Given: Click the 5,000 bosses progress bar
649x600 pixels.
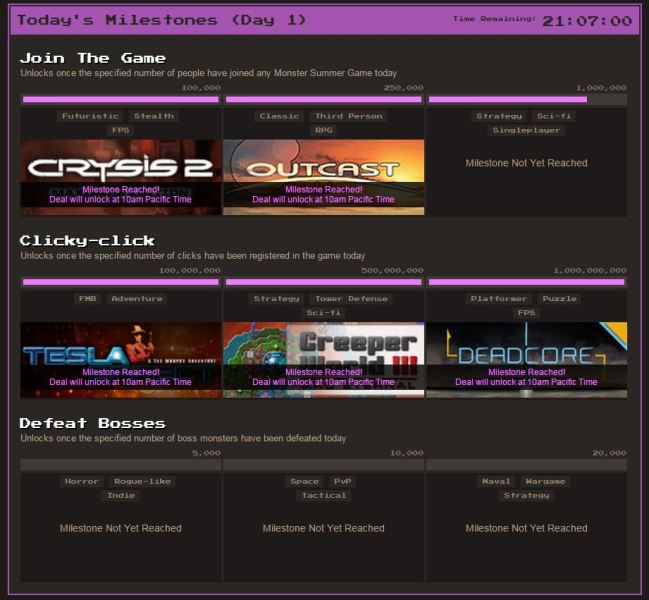Looking at the screenshot, I should (120, 465).
